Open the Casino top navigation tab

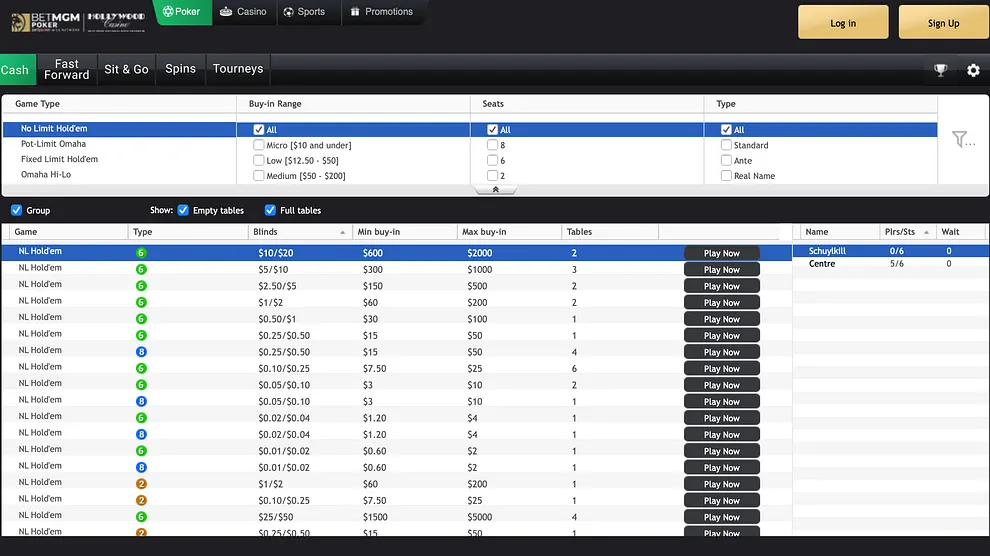pyautogui.click(x=244, y=12)
